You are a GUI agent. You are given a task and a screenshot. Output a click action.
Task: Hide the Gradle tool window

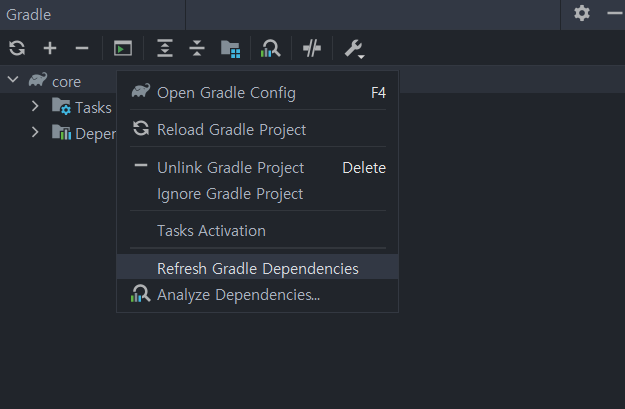(x=615, y=13)
